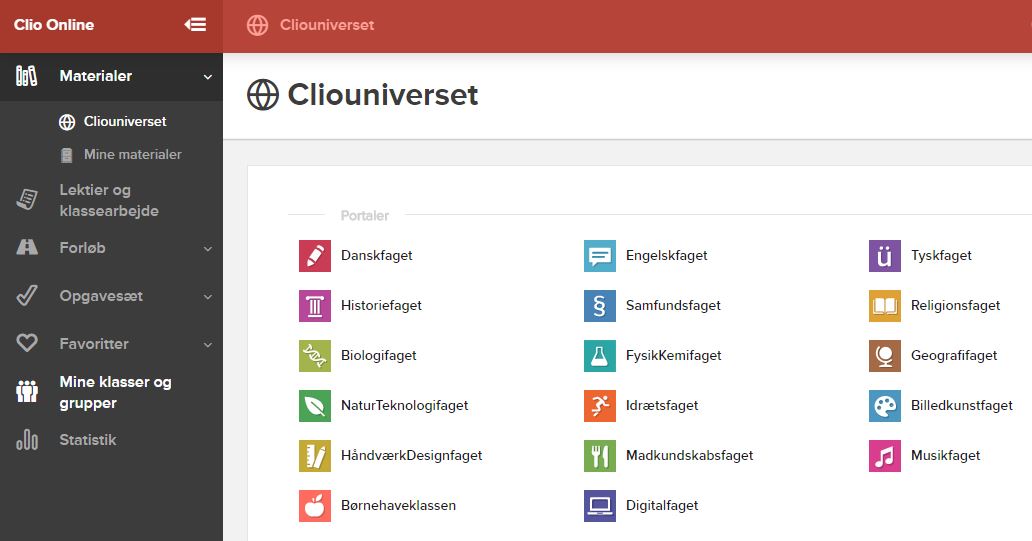This screenshot has width=1032, height=541.
Task: Click Cliouniverset in the top breadcrumb bar
Action: click(327, 25)
